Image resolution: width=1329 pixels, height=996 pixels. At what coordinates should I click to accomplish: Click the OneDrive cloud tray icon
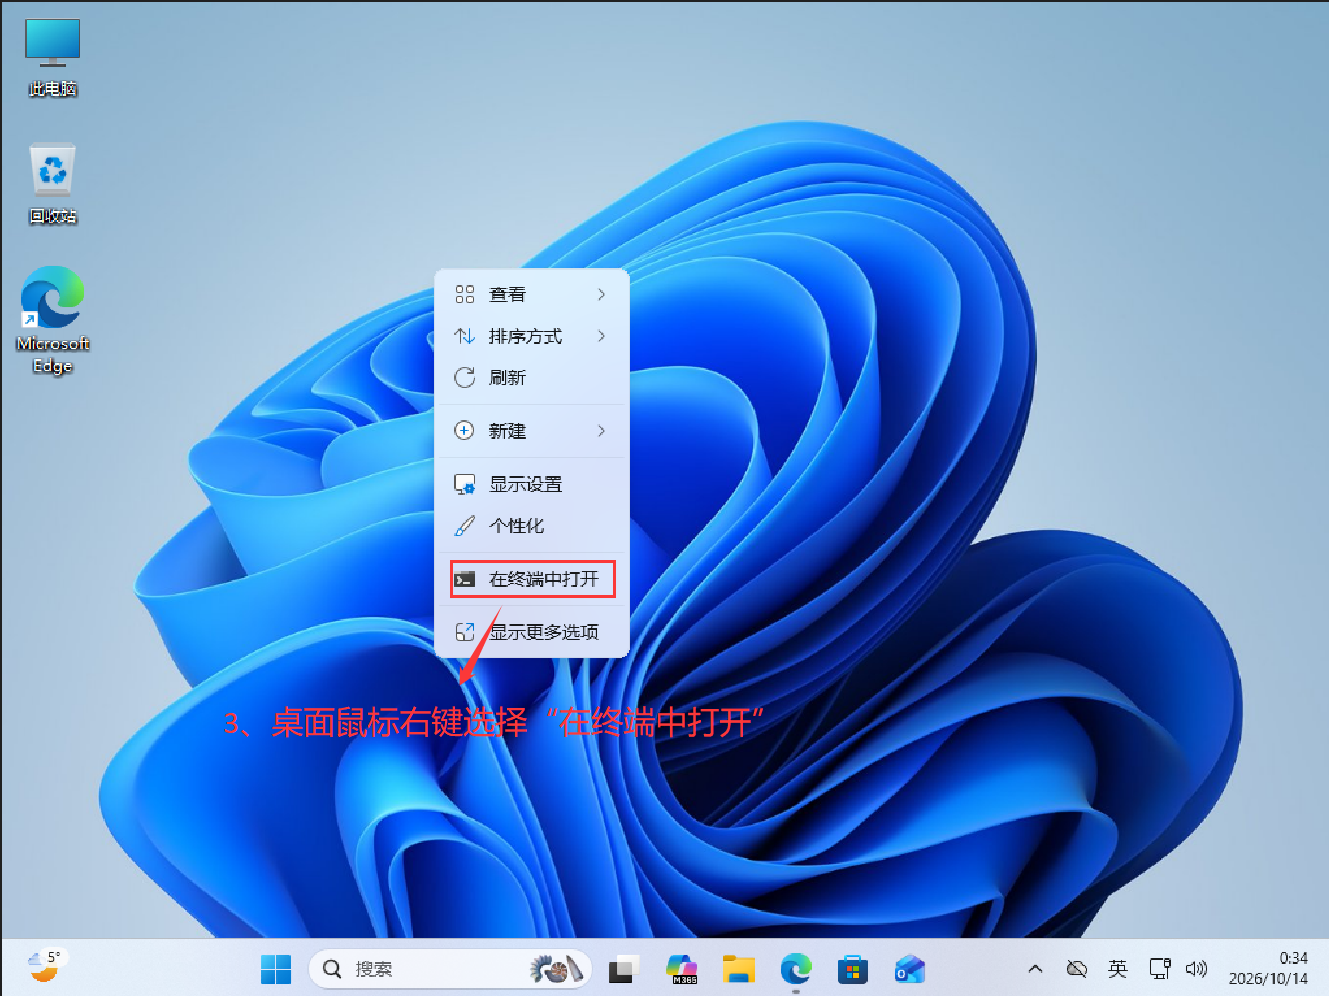click(x=1077, y=968)
